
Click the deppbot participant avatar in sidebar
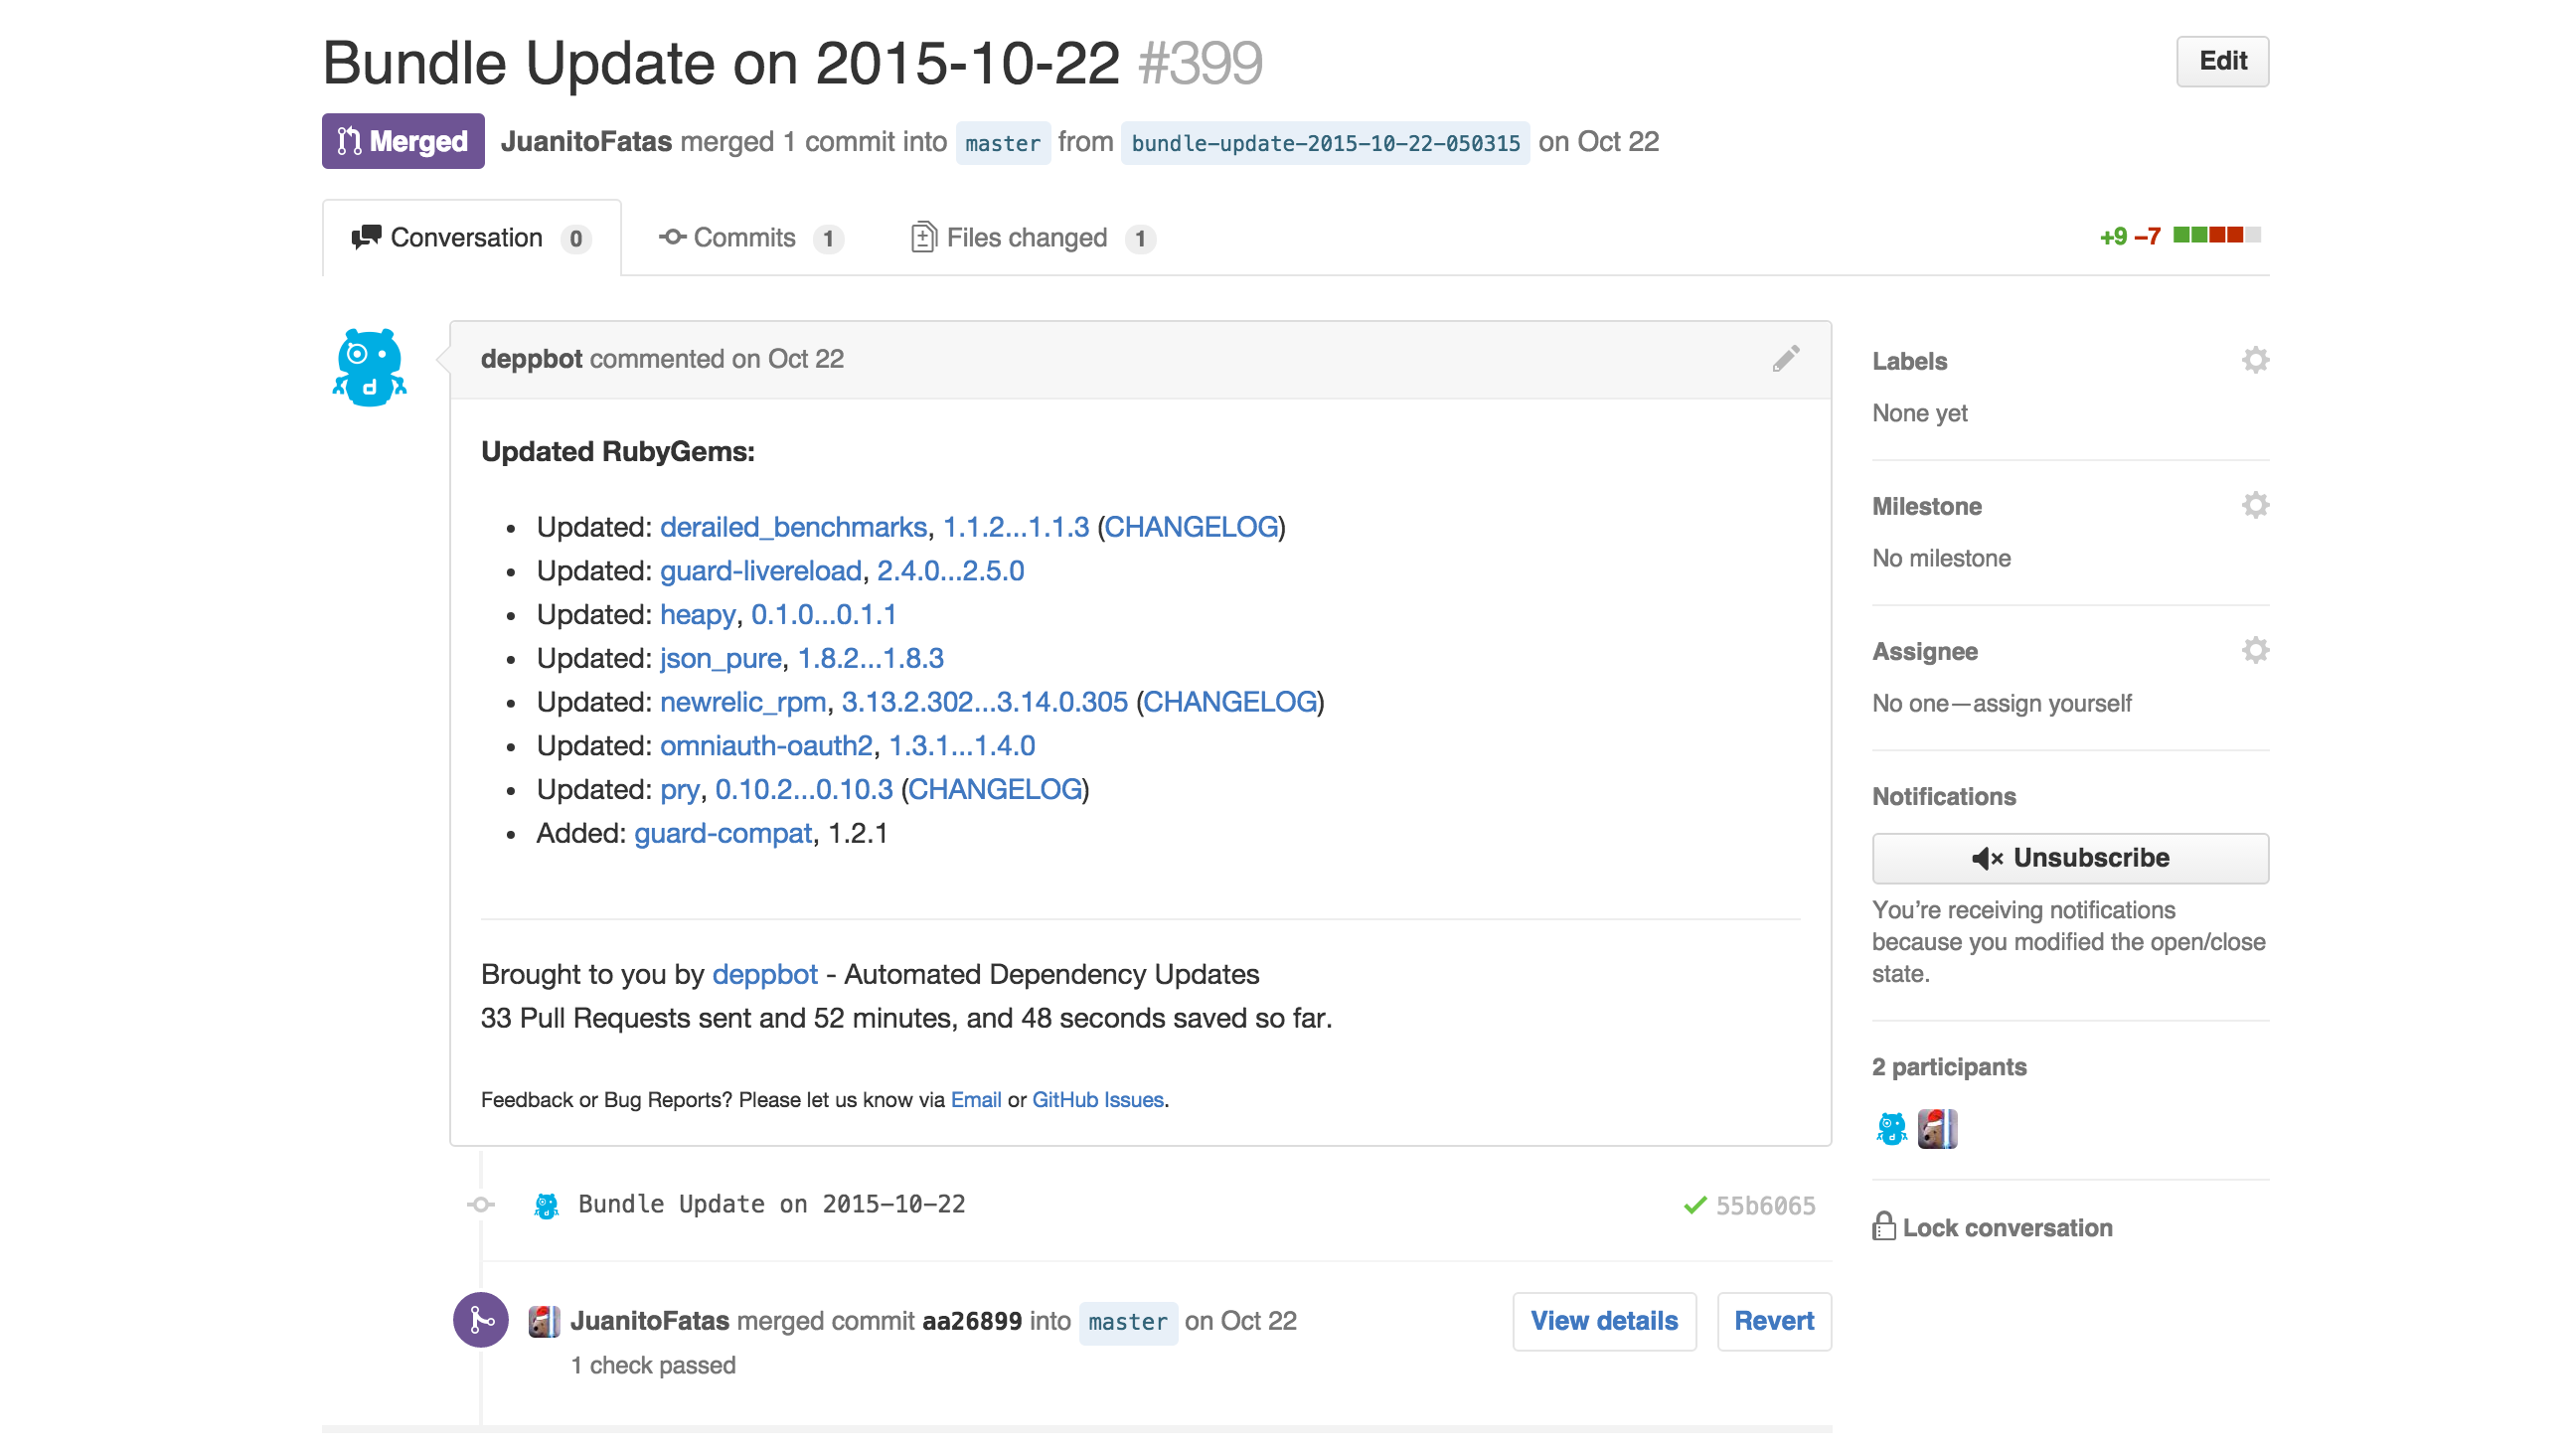coord(1892,1129)
